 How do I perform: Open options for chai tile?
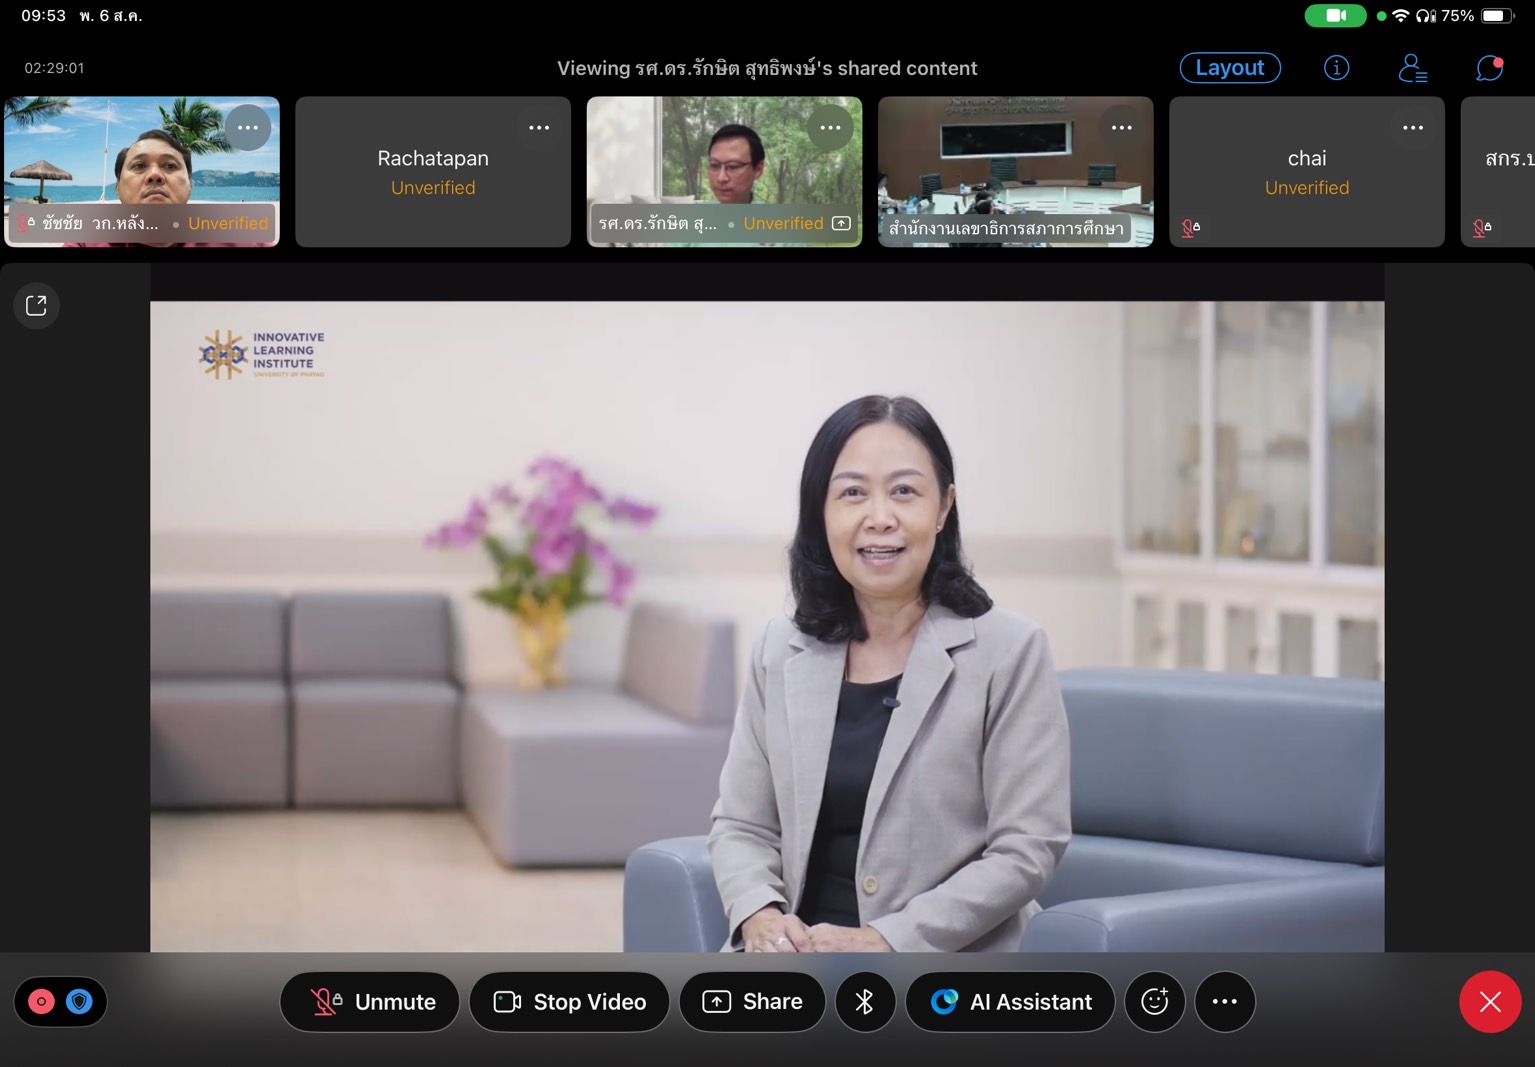(1413, 127)
